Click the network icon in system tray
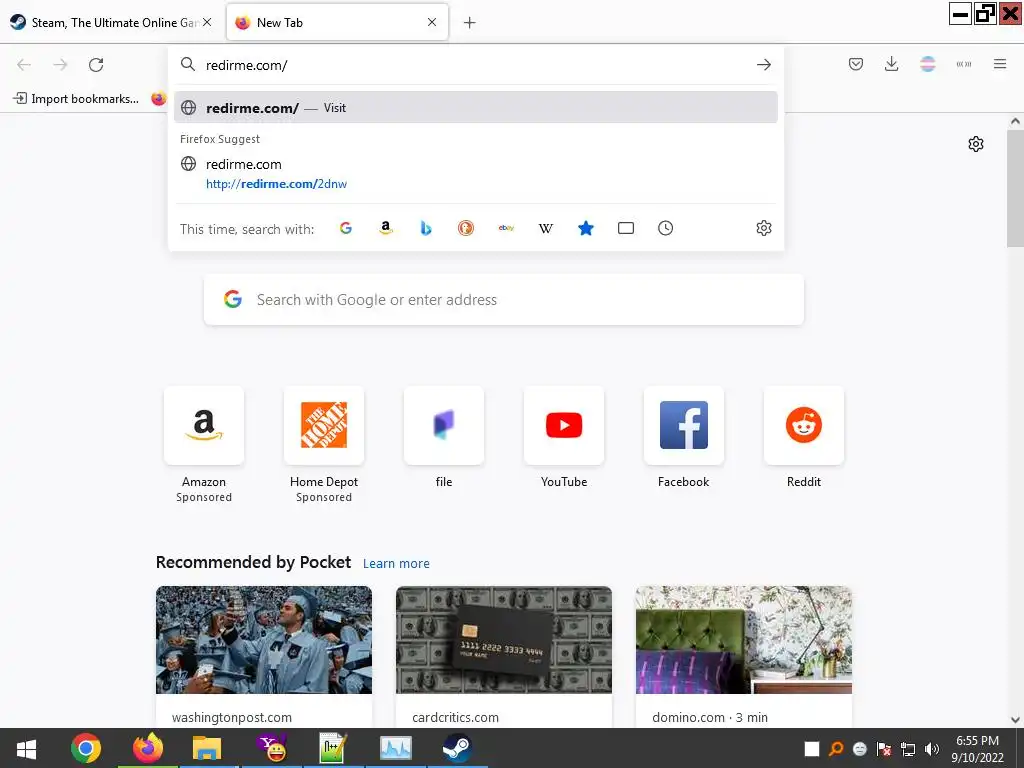This screenshot has height=768, width=1024. (908, 749)
